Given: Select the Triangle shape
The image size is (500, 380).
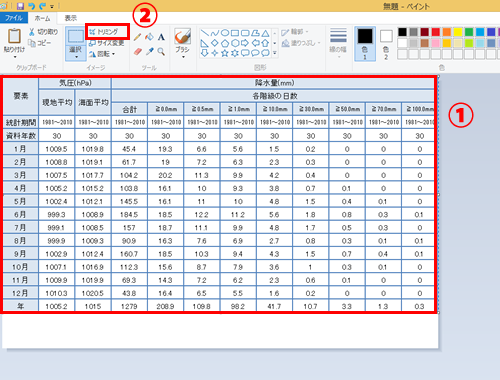Looking at the screenshot, I should (x=265, y=33).
